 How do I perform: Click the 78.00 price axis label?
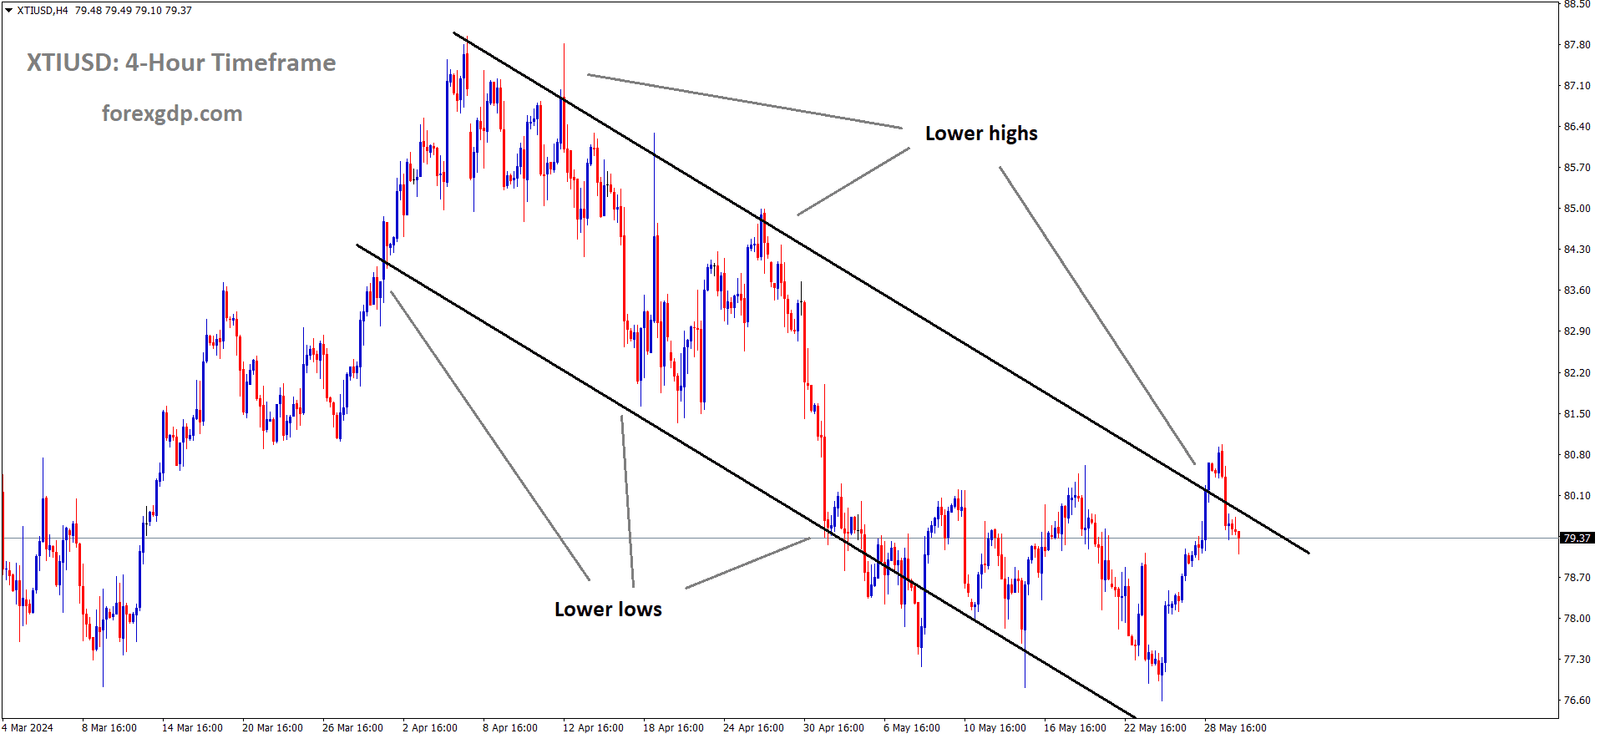point(1577,619)
